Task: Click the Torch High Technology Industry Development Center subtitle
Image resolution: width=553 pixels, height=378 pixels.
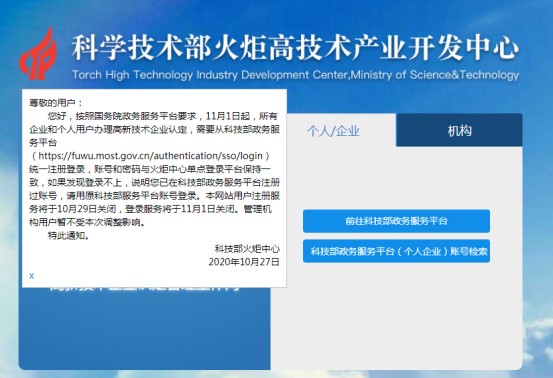Action: point(295,75)
